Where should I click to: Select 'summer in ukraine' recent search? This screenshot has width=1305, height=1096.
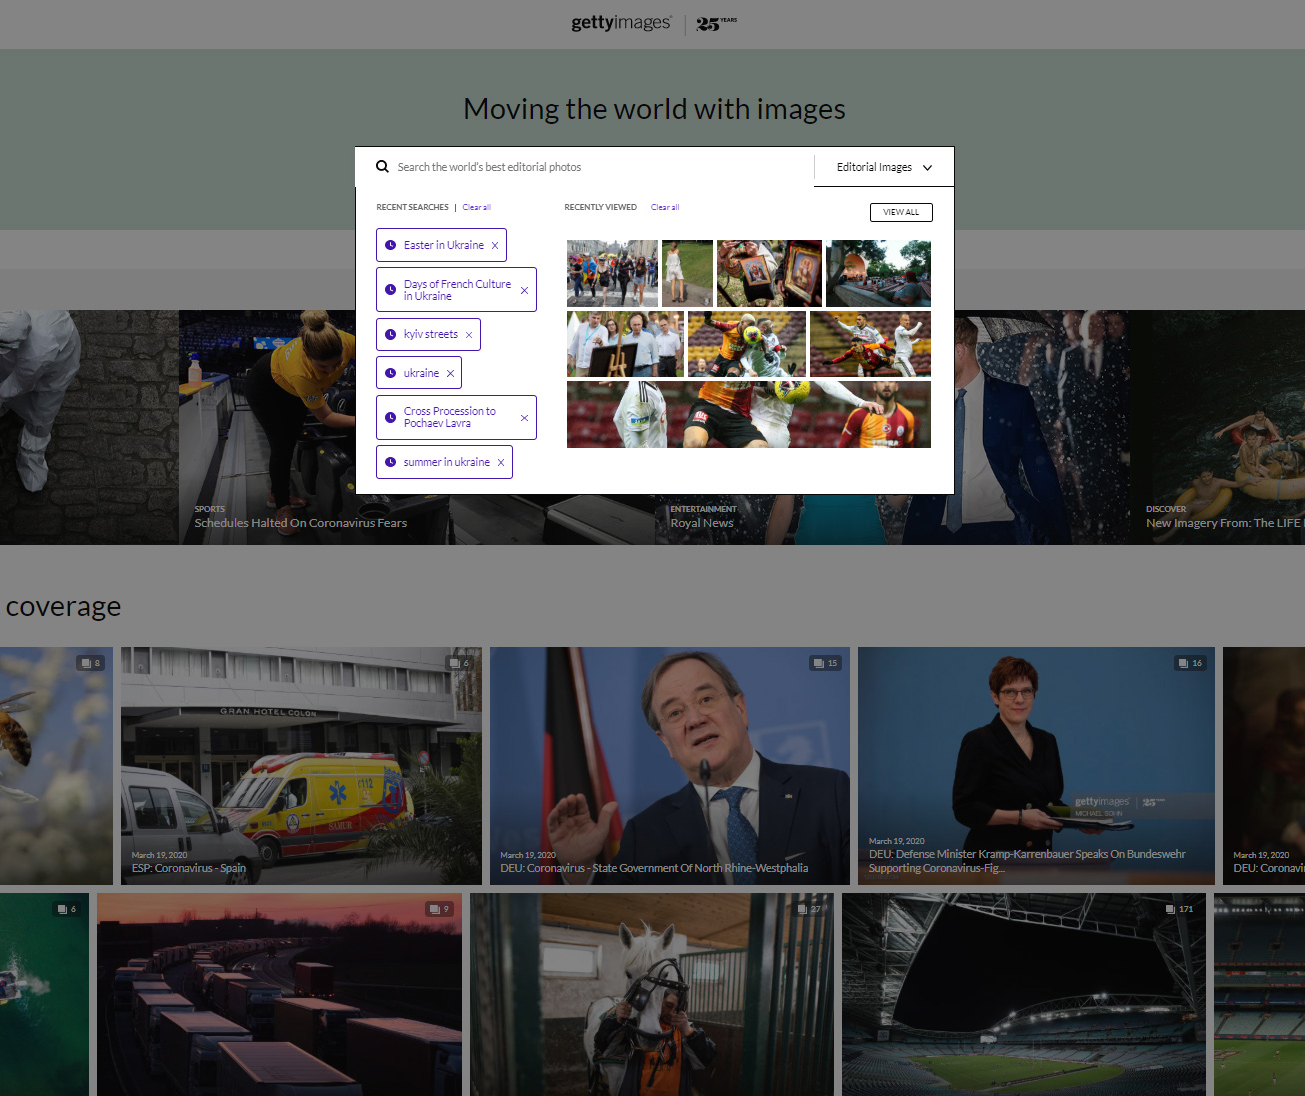446,462
